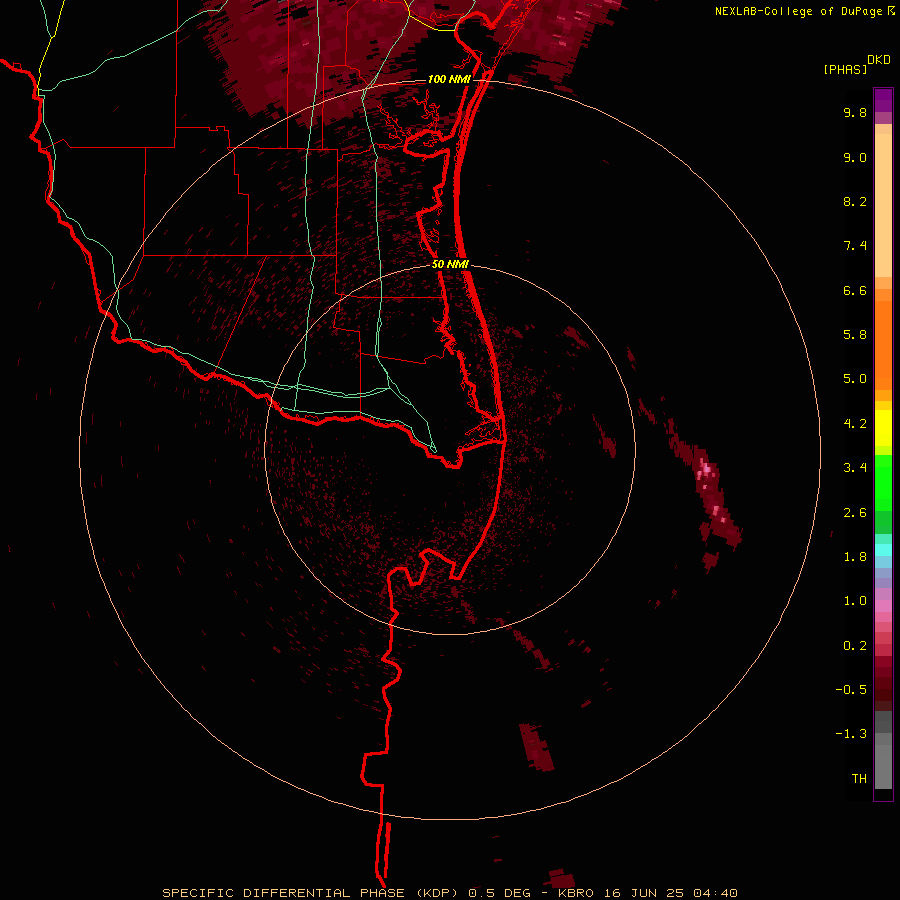Click the 2.6 value on the color scale
Viewport: 900px width, 900px height.
855,513
